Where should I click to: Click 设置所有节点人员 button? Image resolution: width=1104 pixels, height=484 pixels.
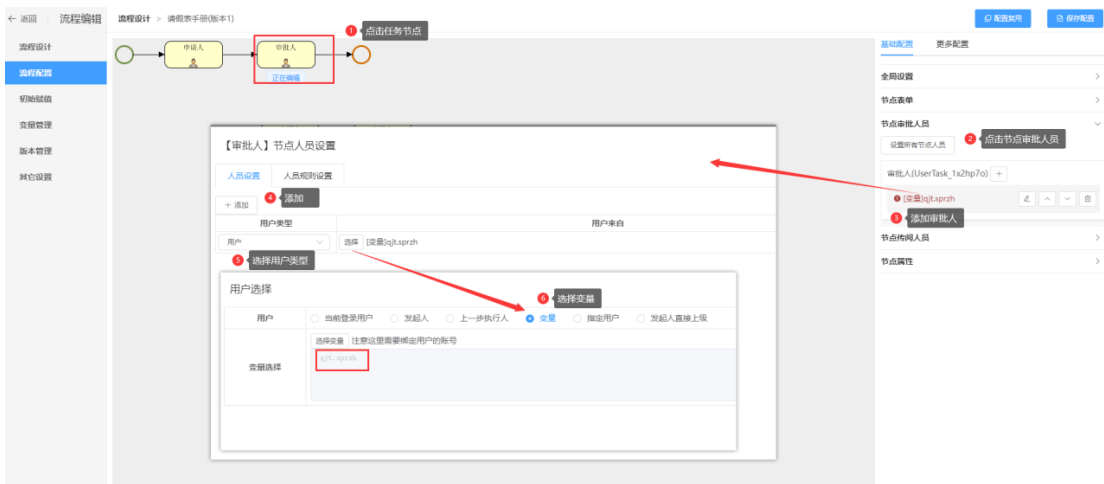tap(917, 145)
